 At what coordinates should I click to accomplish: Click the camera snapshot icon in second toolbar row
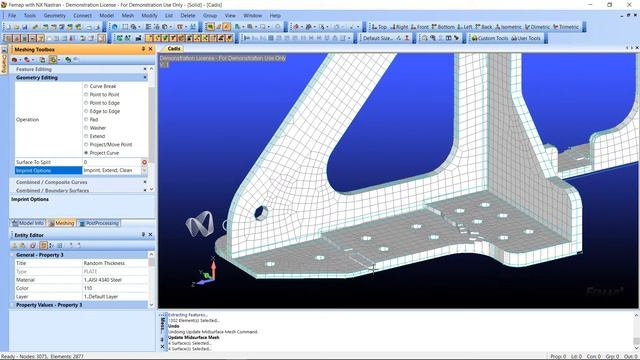pos(138,38)
